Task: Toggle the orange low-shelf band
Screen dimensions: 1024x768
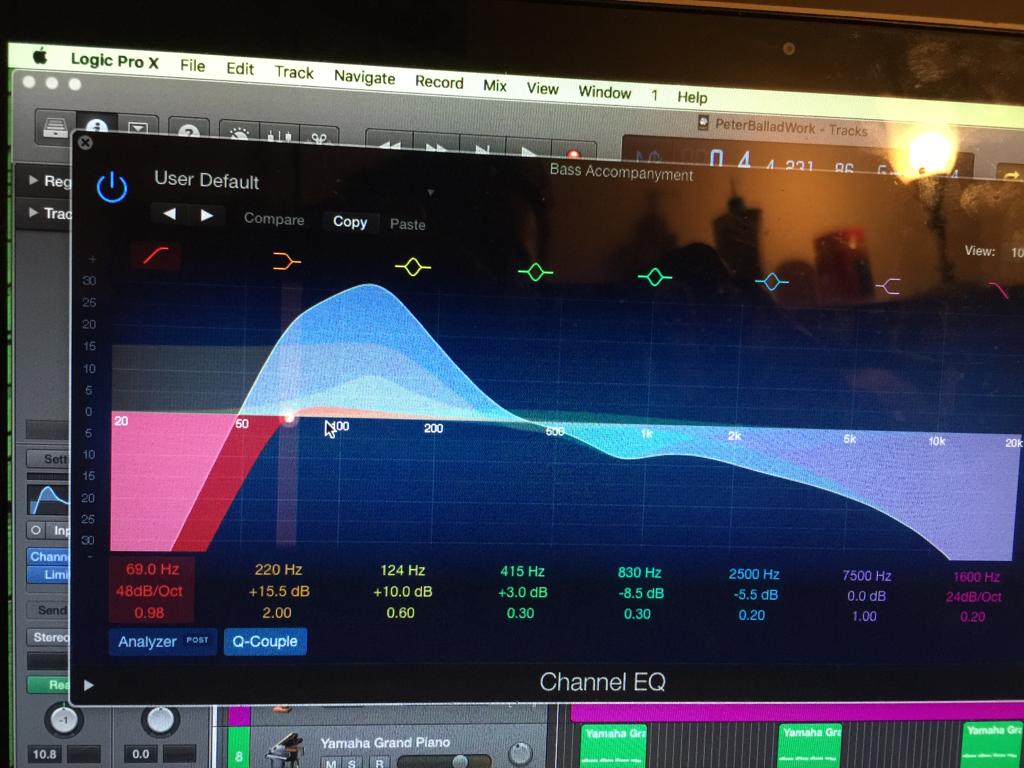Action: (x=286, y=262)
